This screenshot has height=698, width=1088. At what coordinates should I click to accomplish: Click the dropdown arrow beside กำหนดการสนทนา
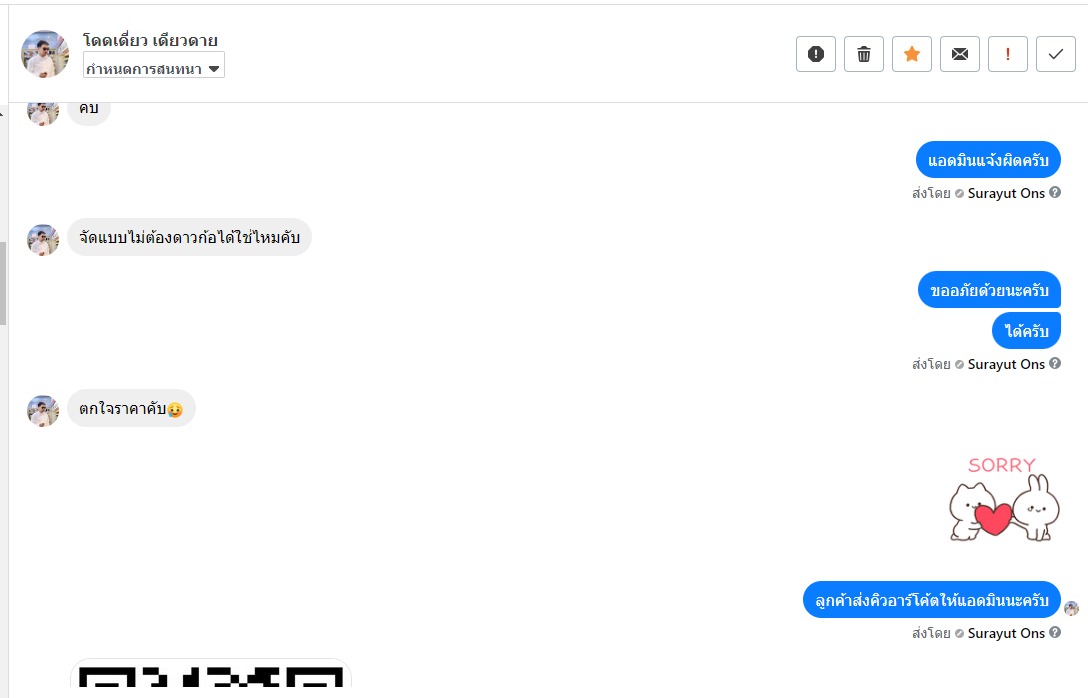click(214, 69)
